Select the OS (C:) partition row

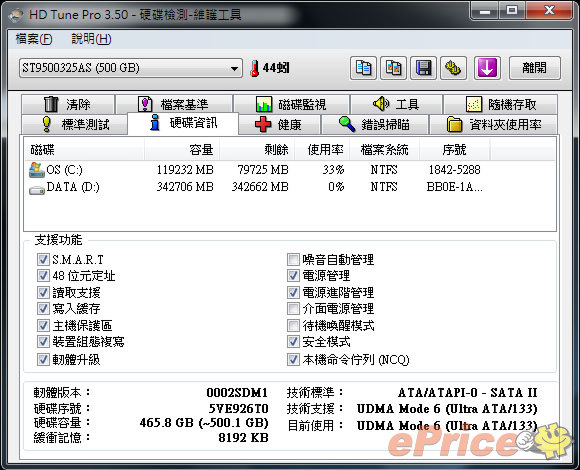pos(290,170)
